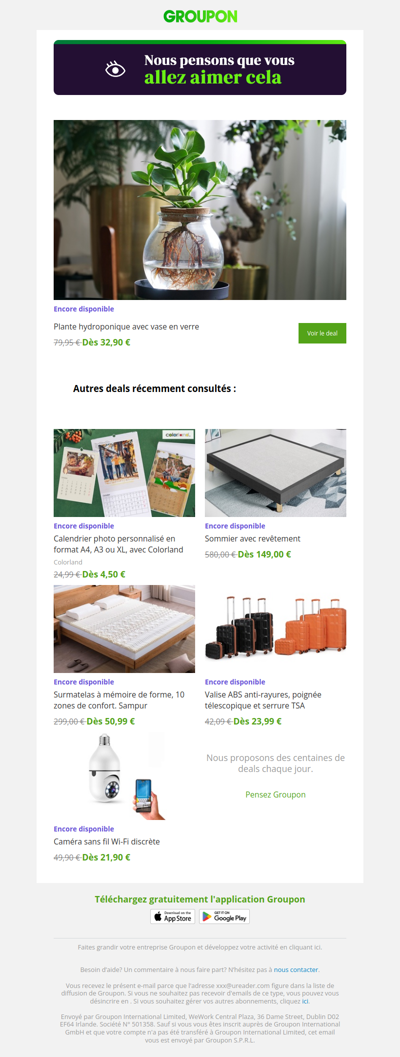Click 'Nous pensons que vous allez aimer cela' banner
Screen dimensions: 400x1057
point(200,67)
